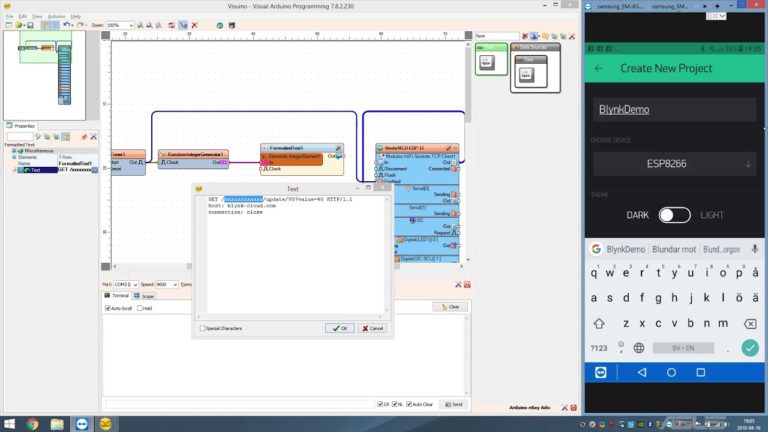Screen dimensions: 768x432
Task: Click the pin icon in Properties panel
Action: pos(84,137)
